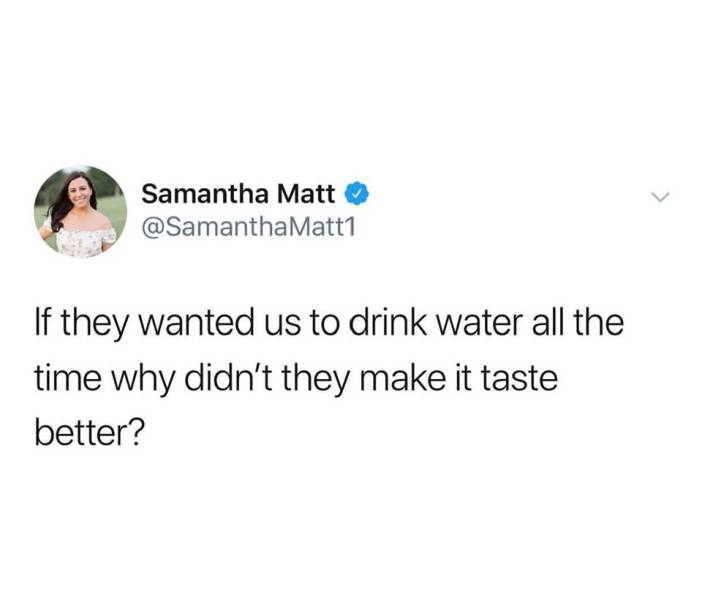This screenshot has height=600, width=702.
Task: Click the word "time" on second line
Action: 68,378
